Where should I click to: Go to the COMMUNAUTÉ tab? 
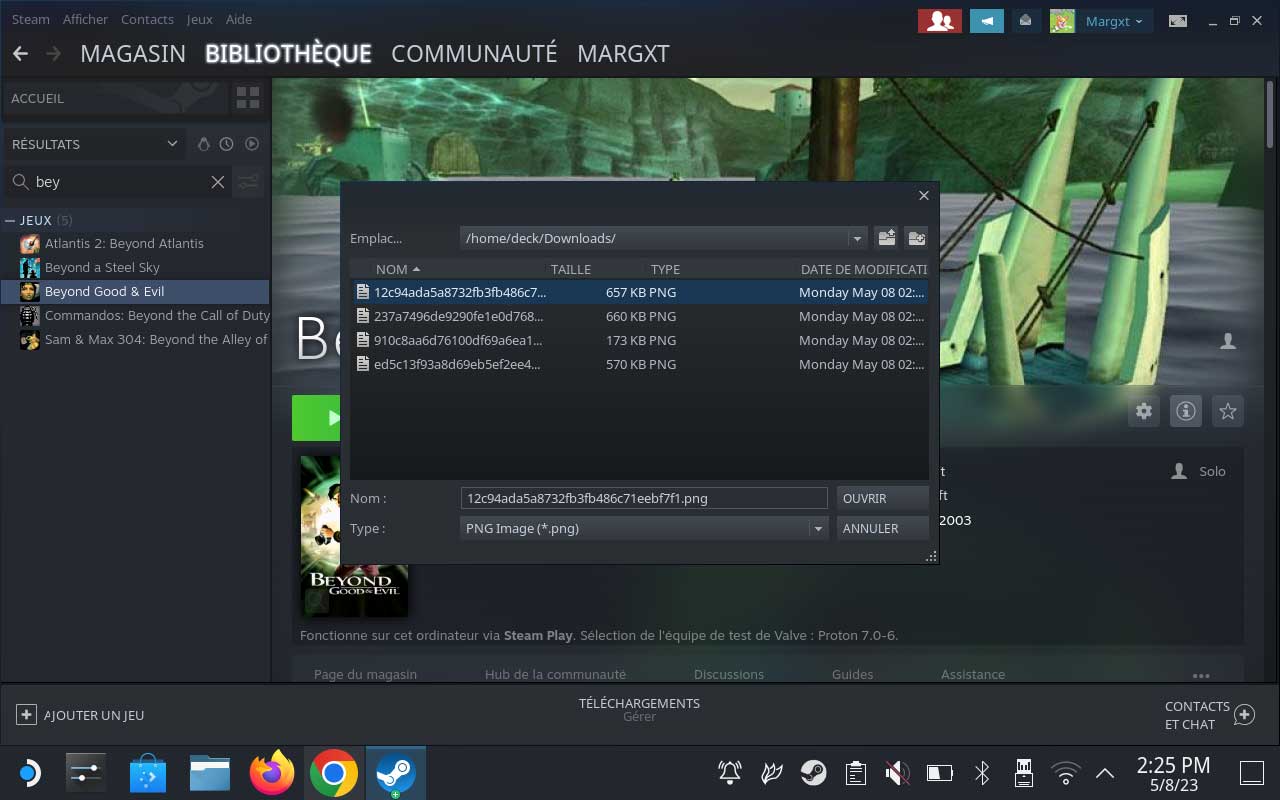point(474,54)
